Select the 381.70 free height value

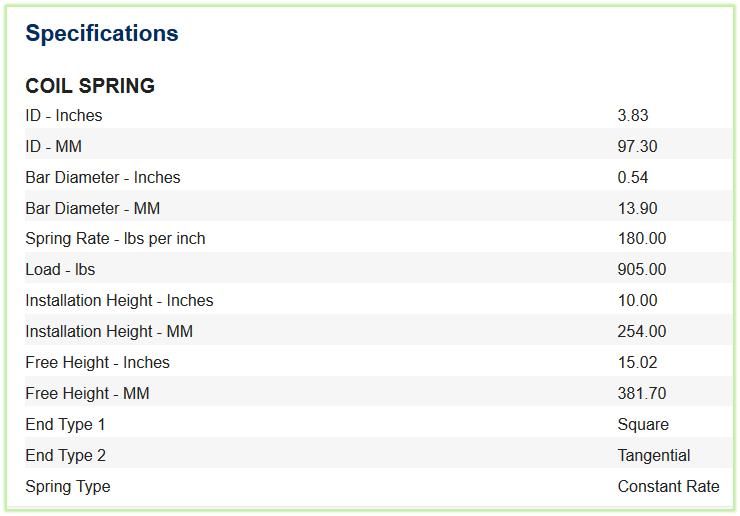(642, 393)
